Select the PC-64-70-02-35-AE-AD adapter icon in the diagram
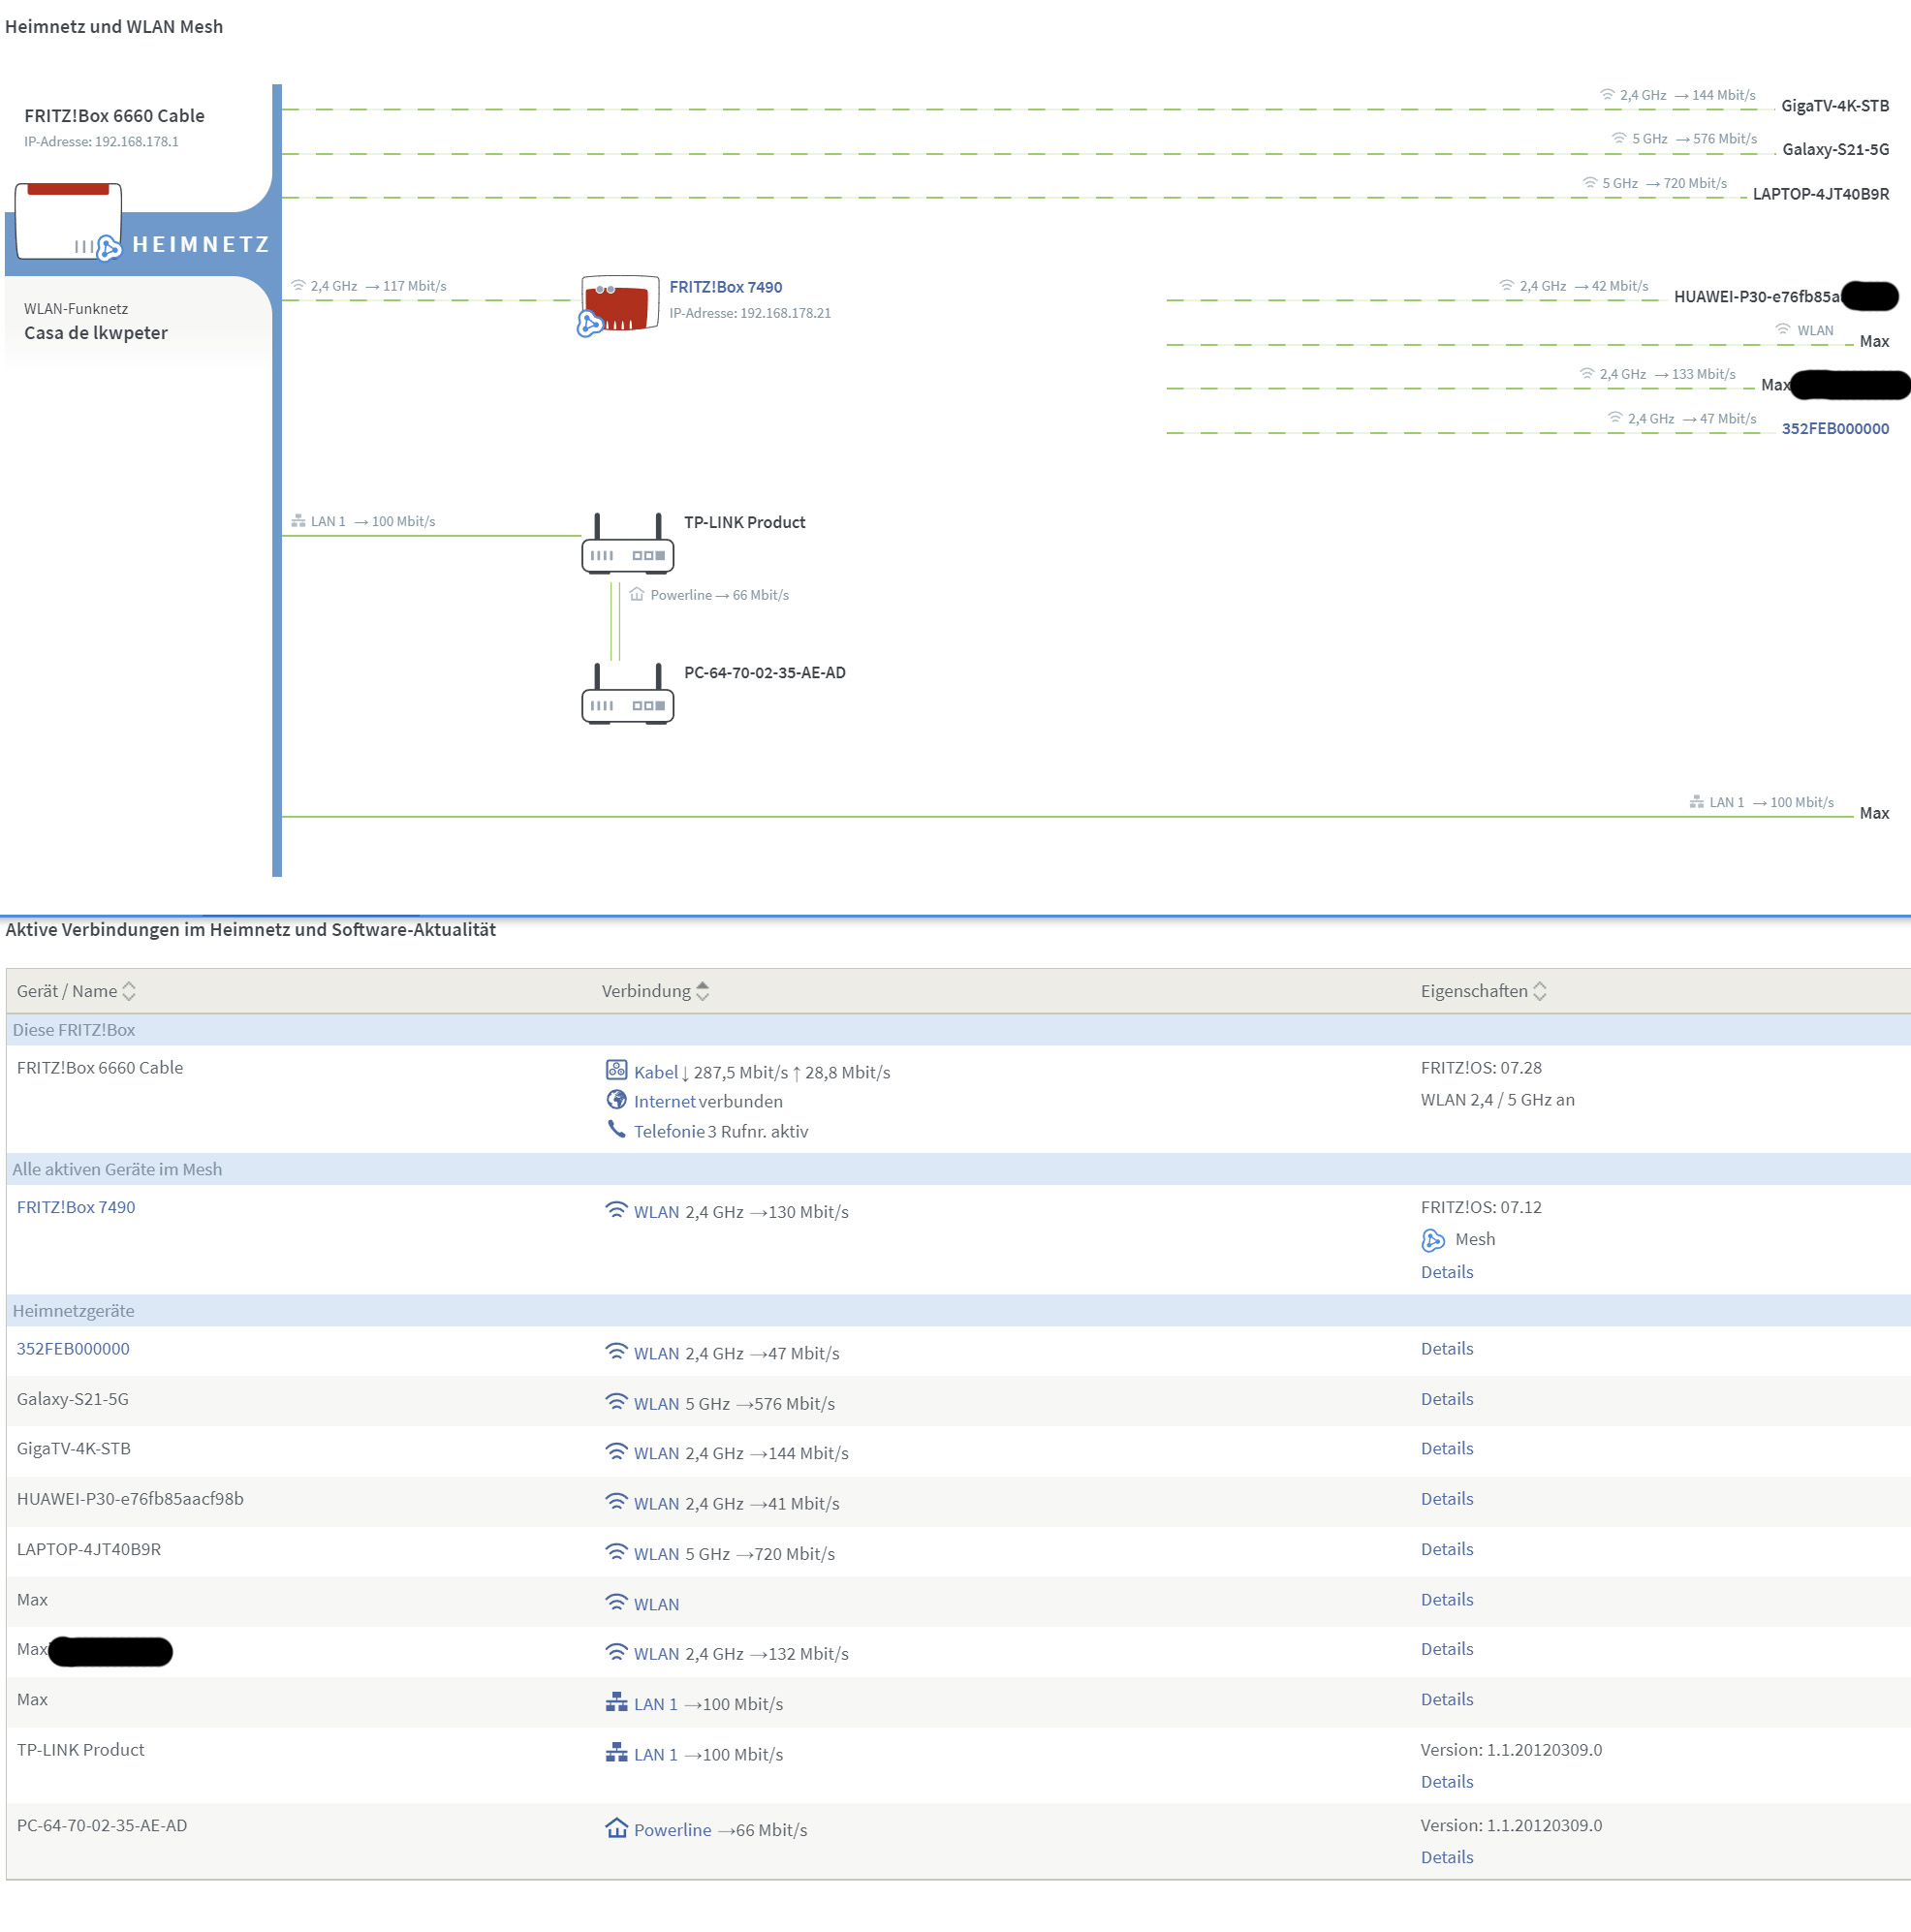 pos(628,693)
